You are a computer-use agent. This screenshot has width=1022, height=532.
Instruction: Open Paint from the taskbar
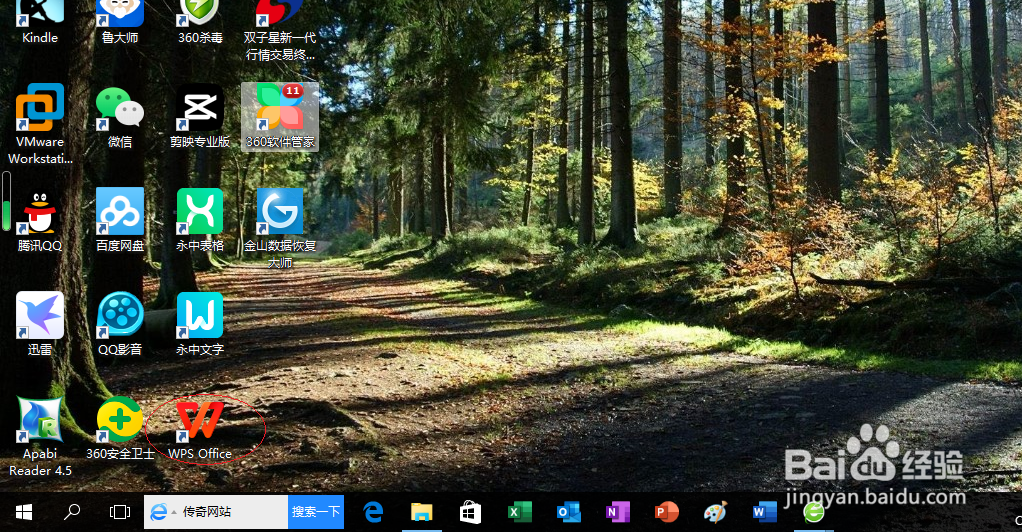pyautogui.click(x=715, y=512)
